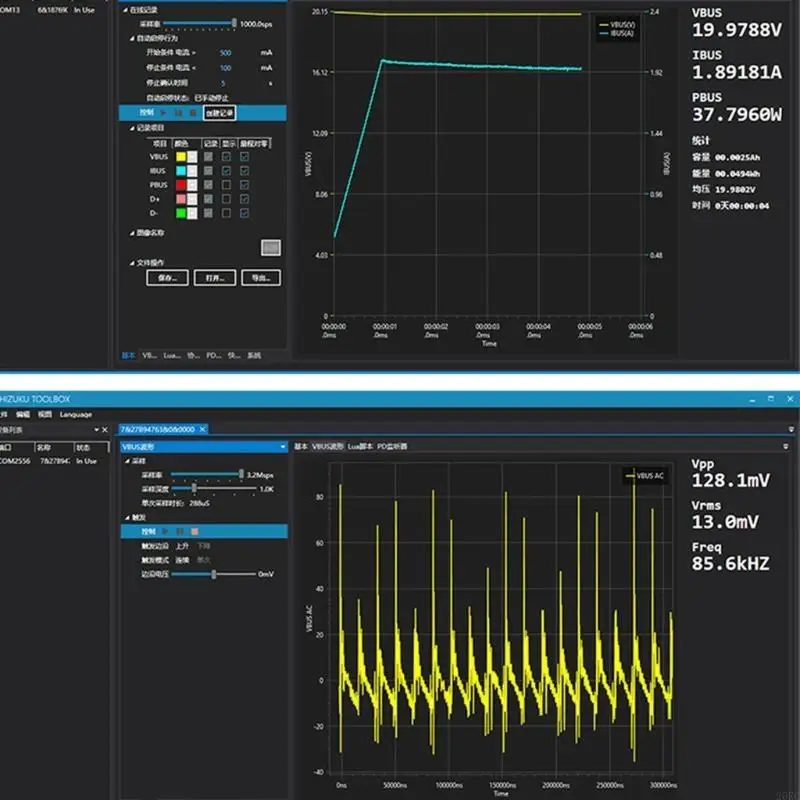Click the Save (保存) button
Image resolution: width=800 pixels, height=800 pixels.
point(168,278)
